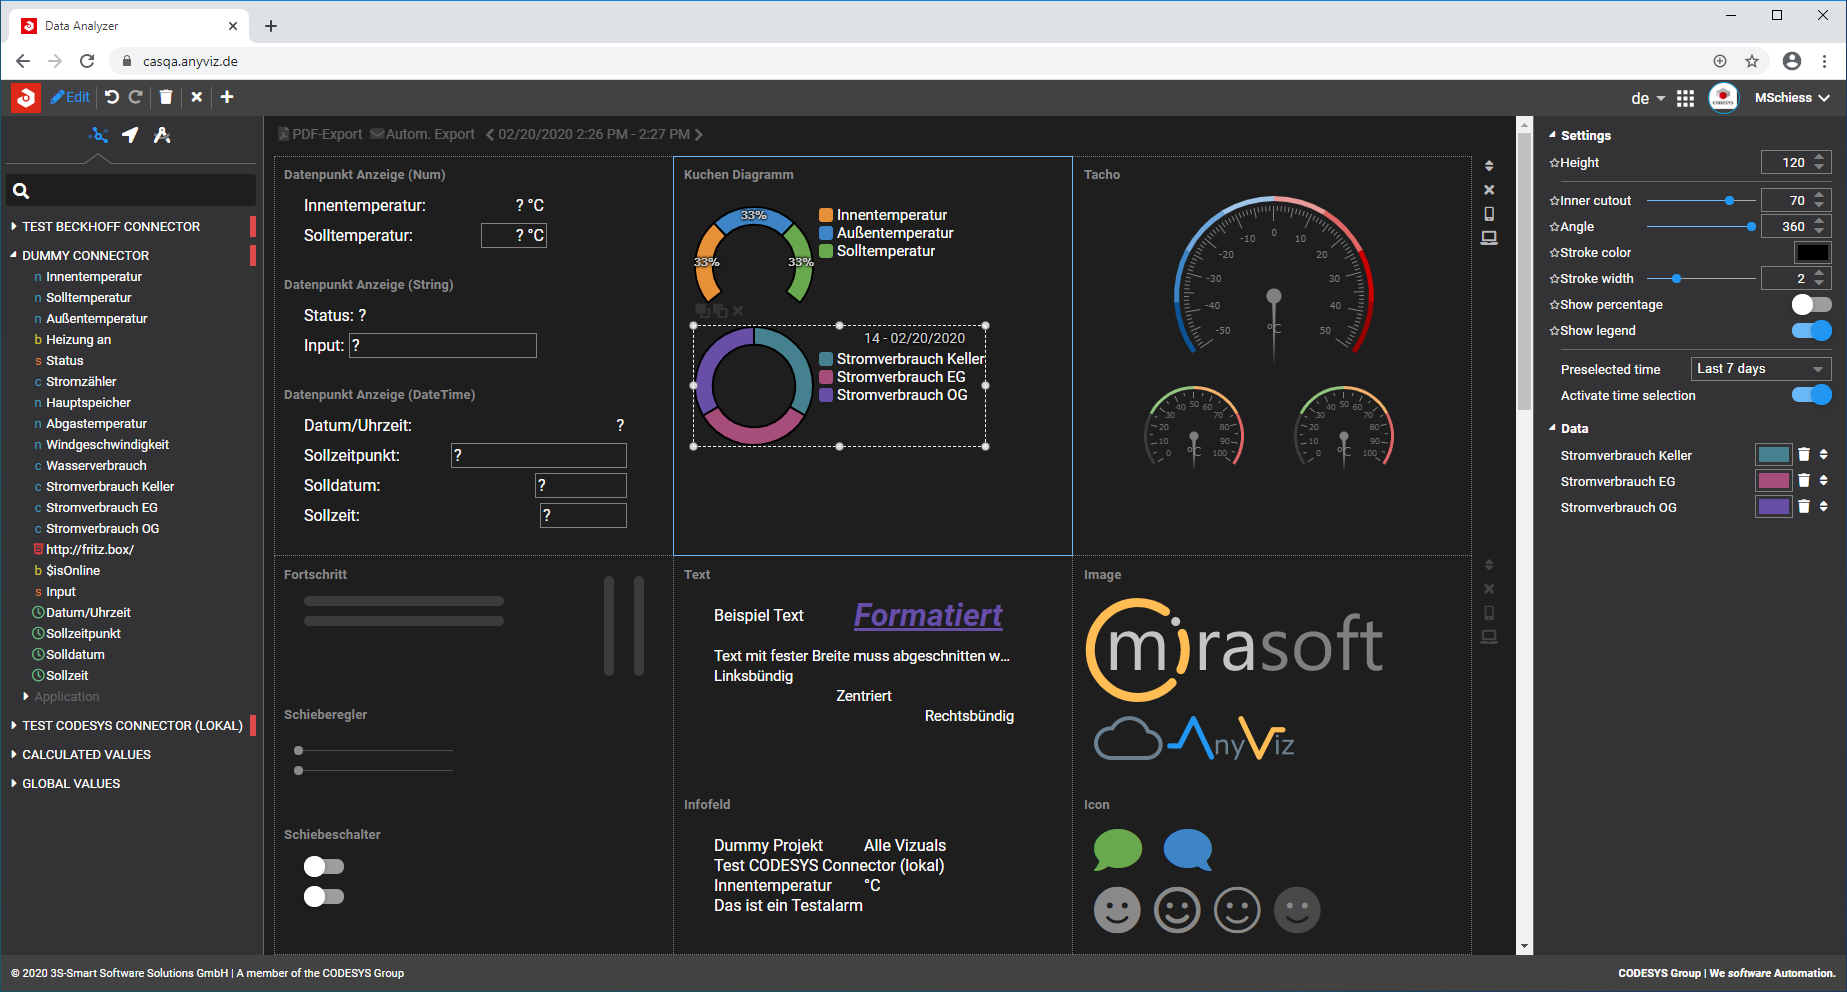
Task: Switch to mobile preview via smartphone icon
Action: pos(1489,214)
